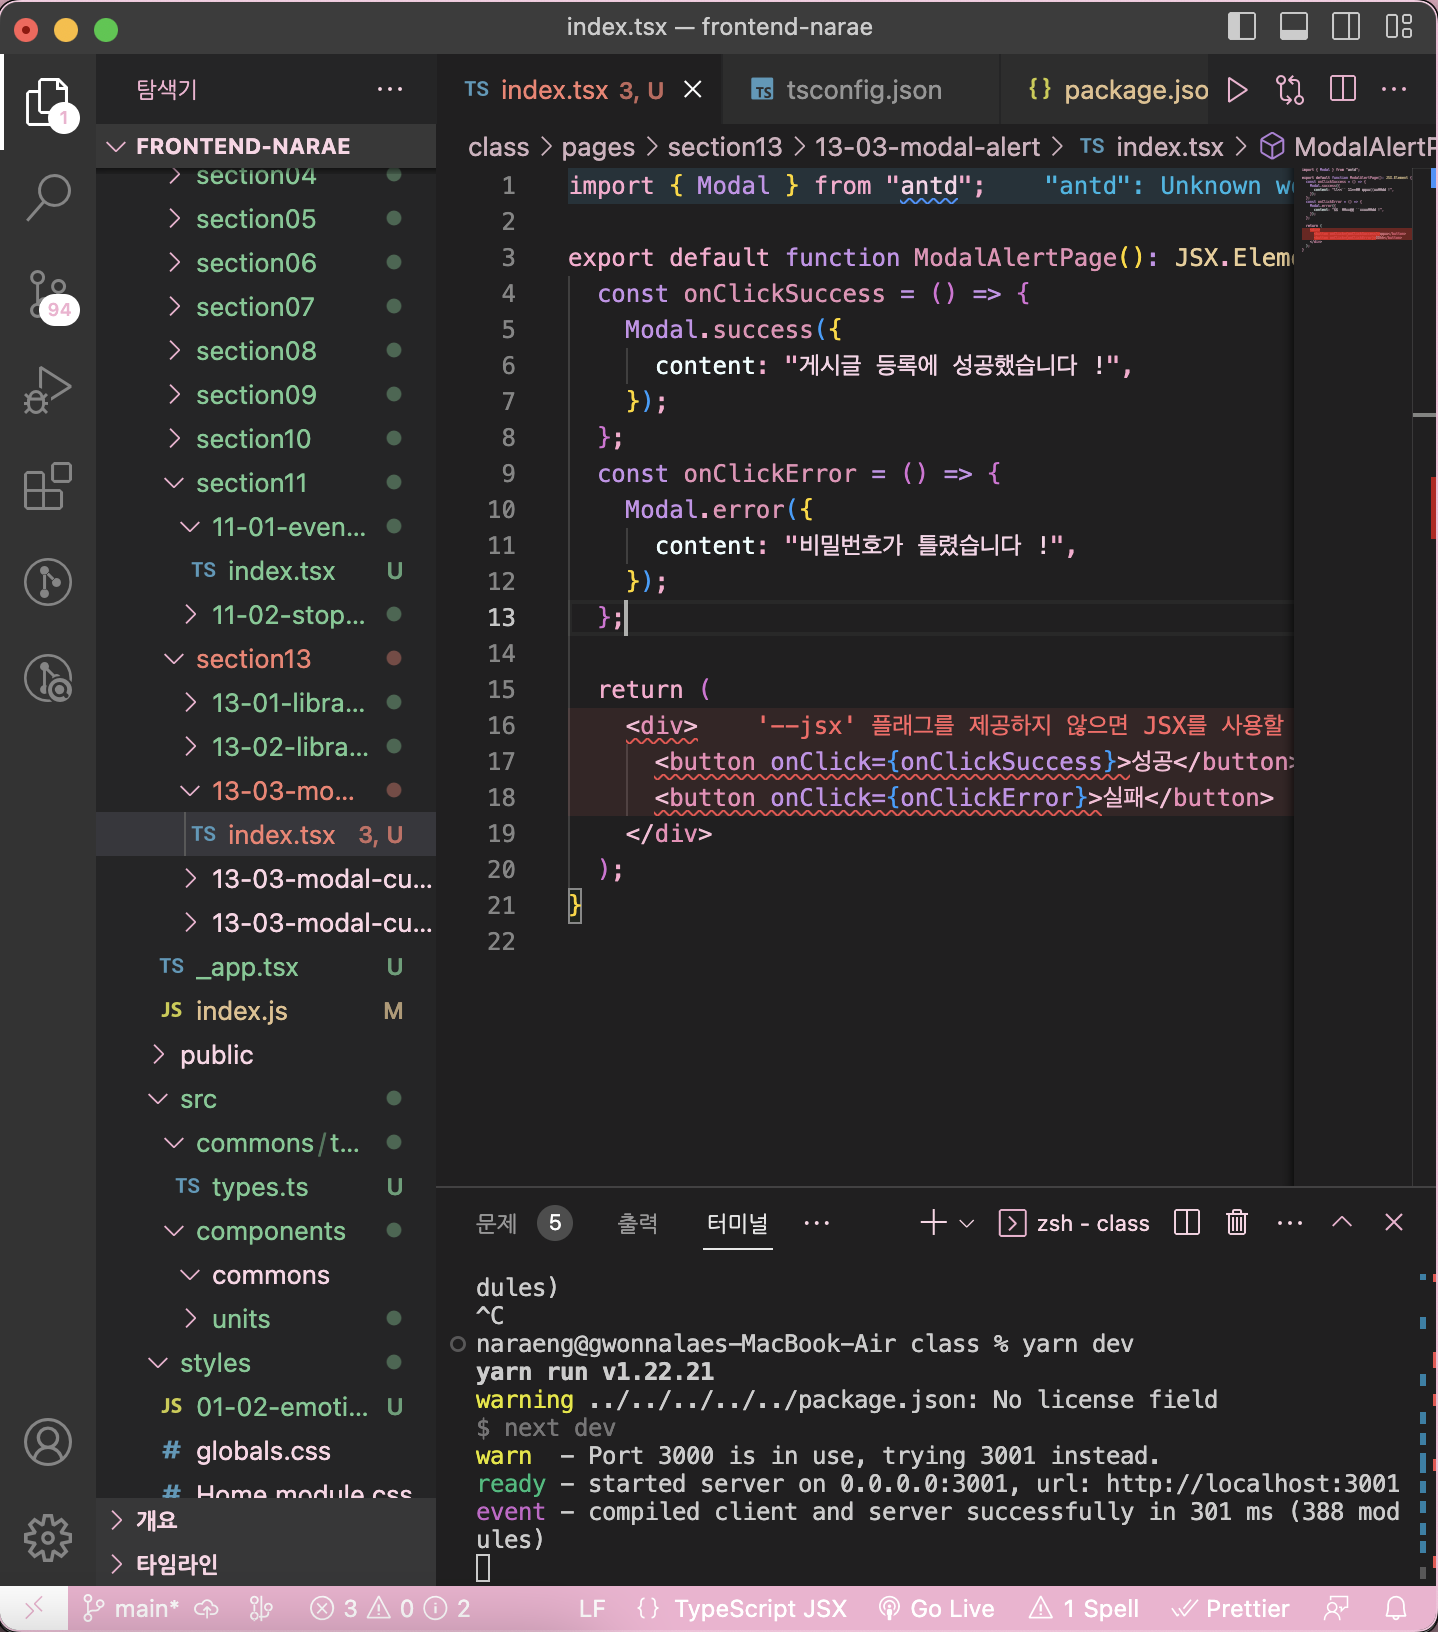This screenshot has width=1438, height=1632.
Task: Change language mode TypeScript JSX
Action: coord(760,1608)
